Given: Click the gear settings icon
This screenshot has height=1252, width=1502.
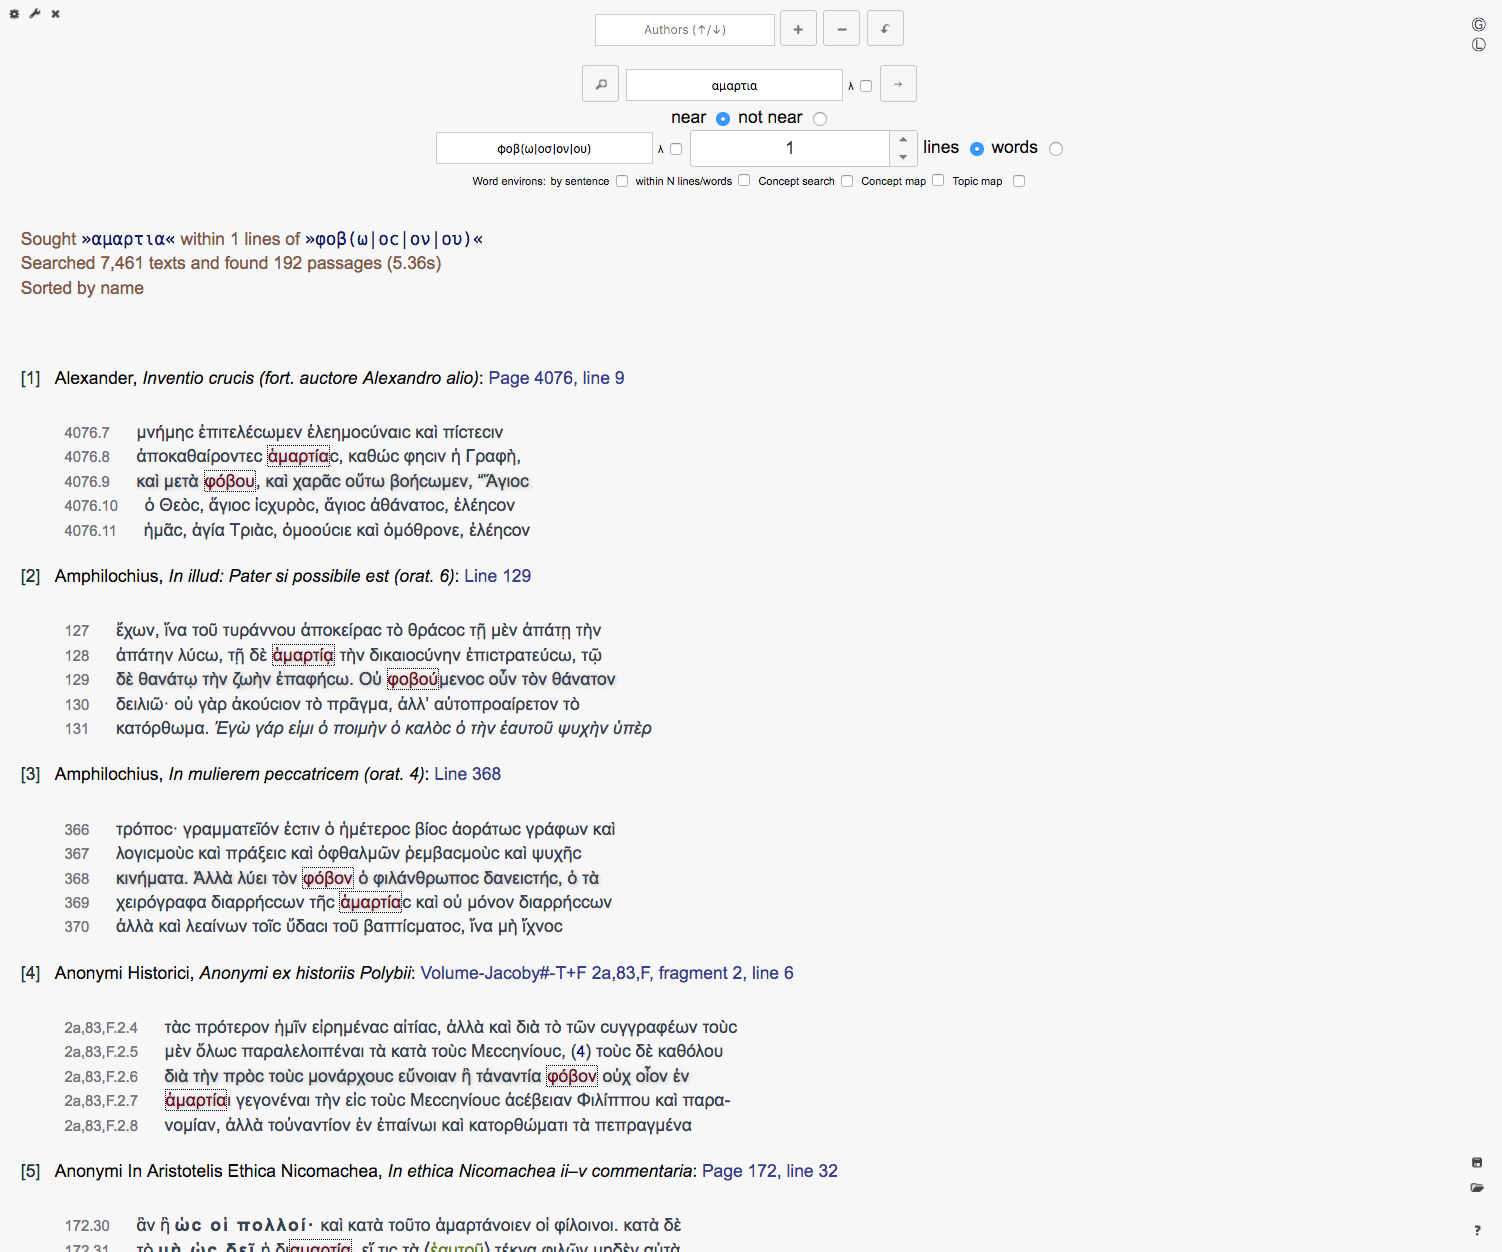Looking at the screenshot, I should click(x=14, y=14).
